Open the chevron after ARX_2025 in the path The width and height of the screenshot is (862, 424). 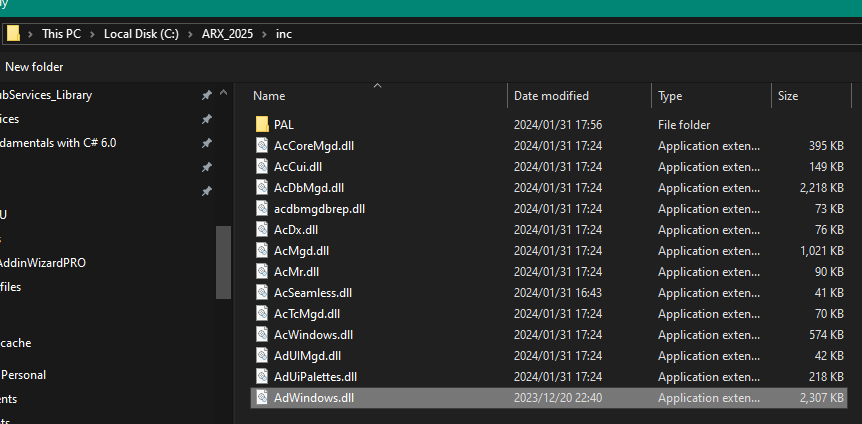264,34
